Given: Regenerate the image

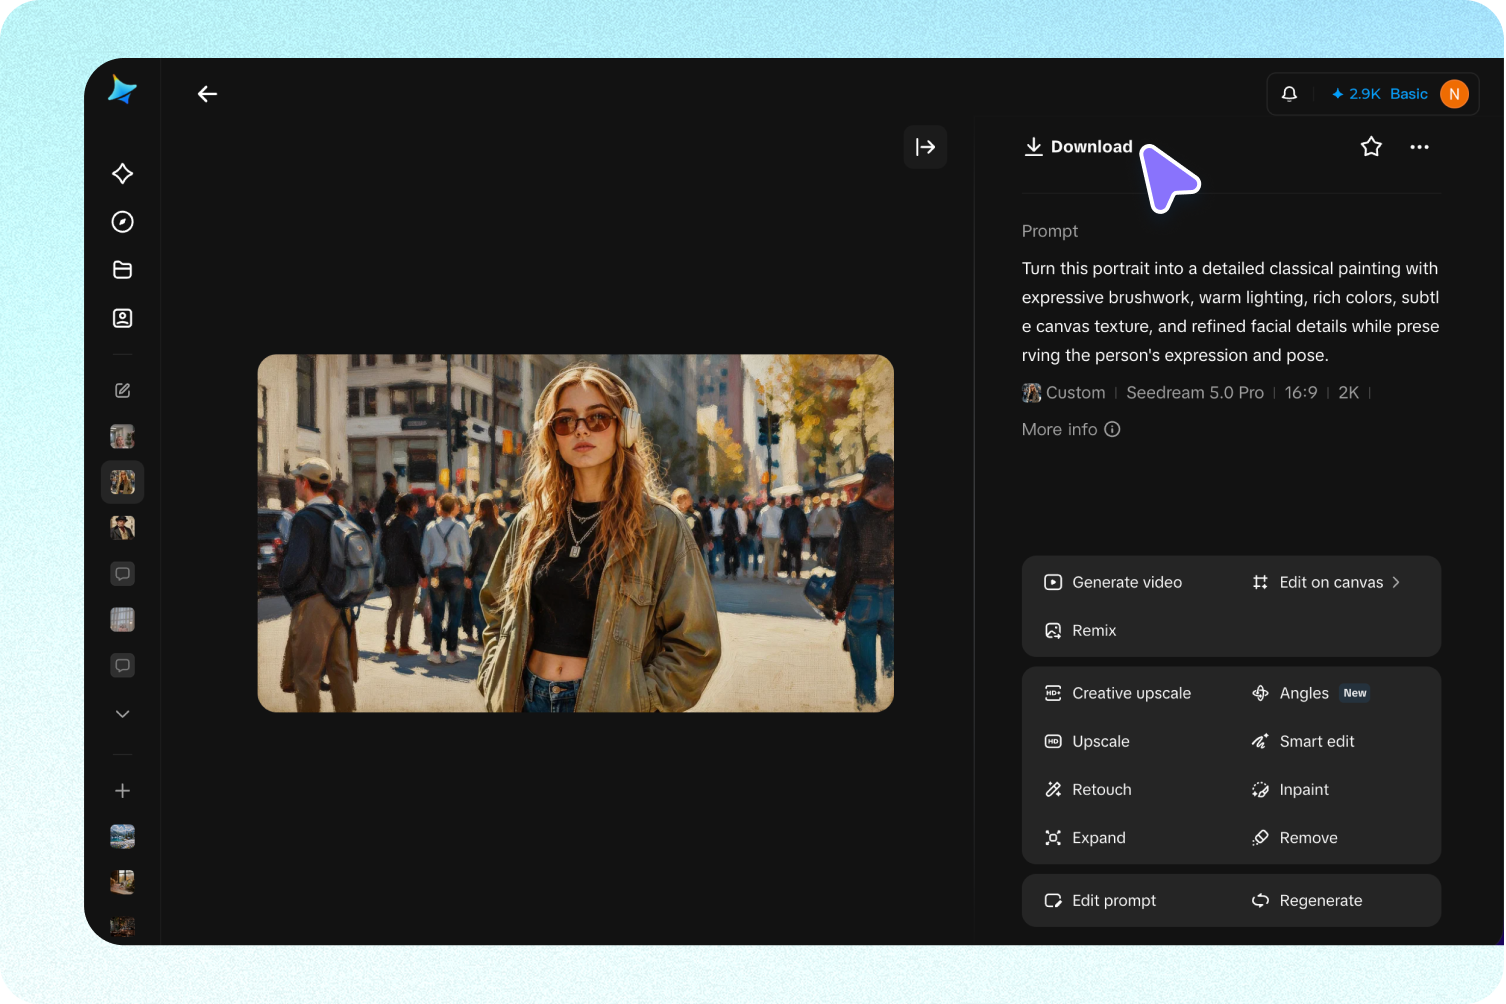Looking at the screenshot, I should pos(1307,901).
